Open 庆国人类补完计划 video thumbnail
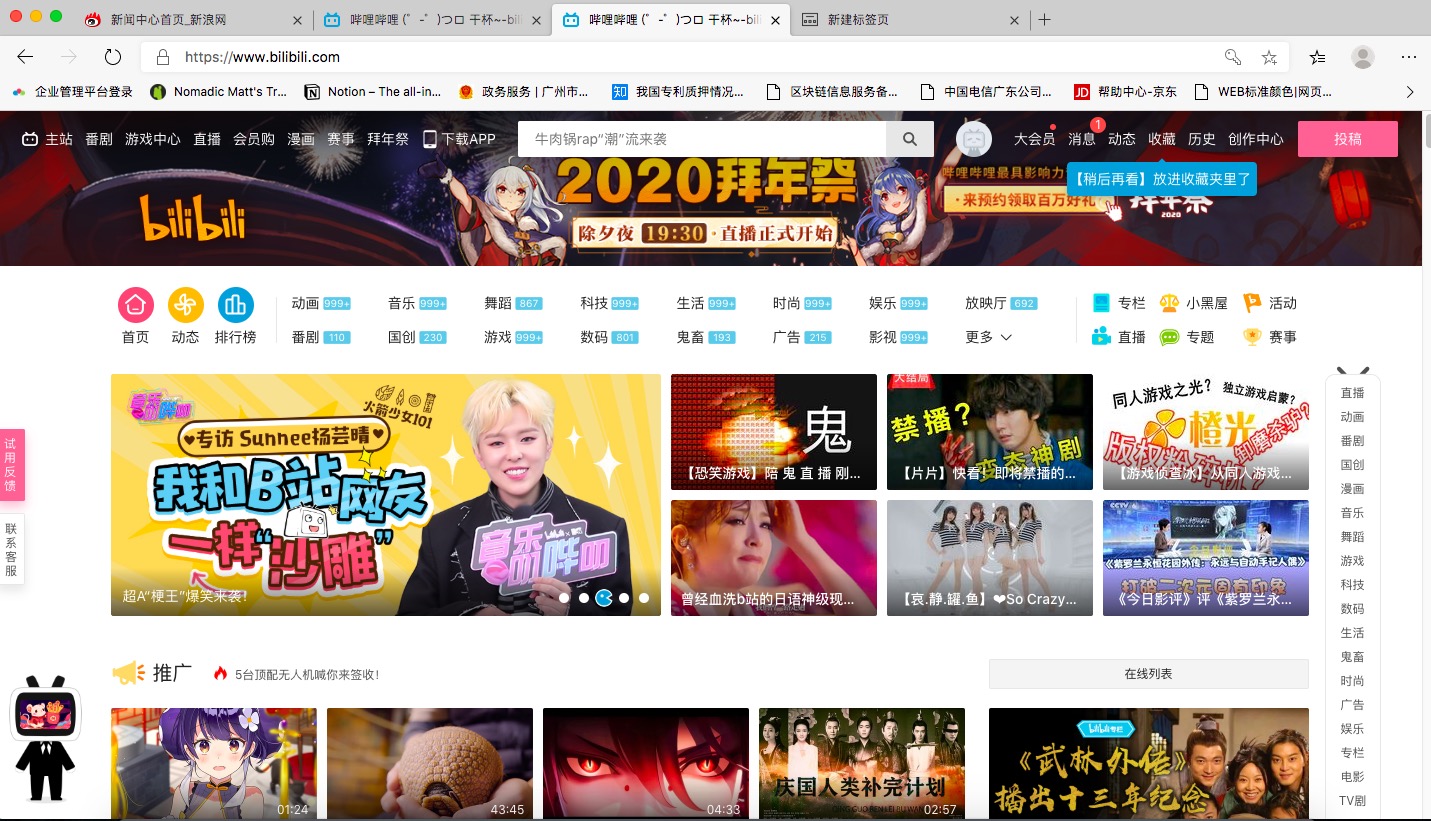1431x821 pixels. 862,764
